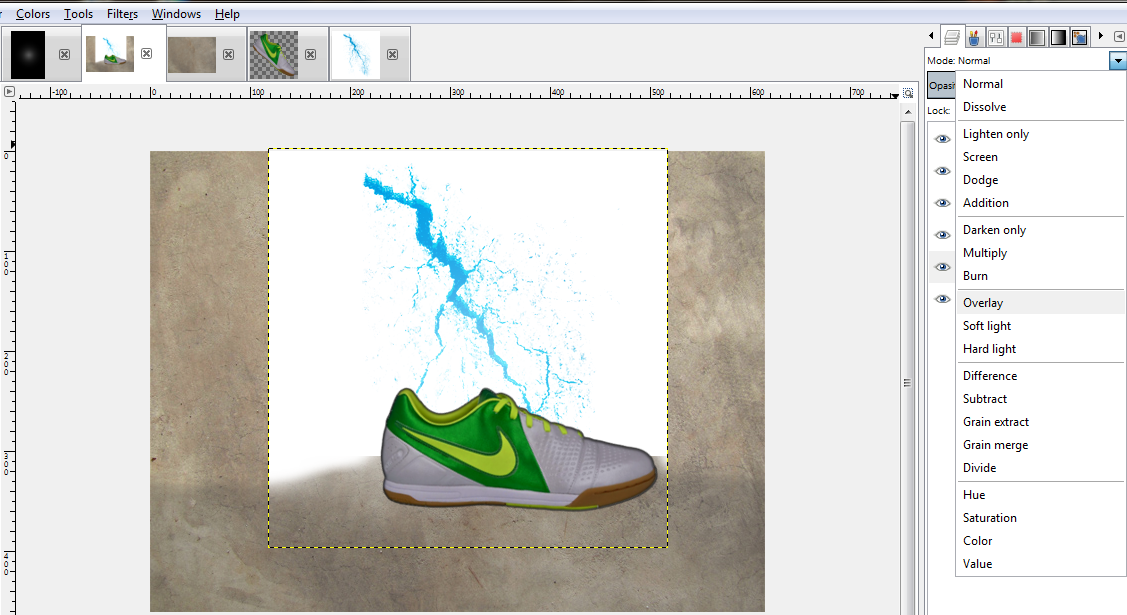The image size is (1127, 615).
Task: Toggle visibility eye of the topmost layer
Action: click(942, 139)
